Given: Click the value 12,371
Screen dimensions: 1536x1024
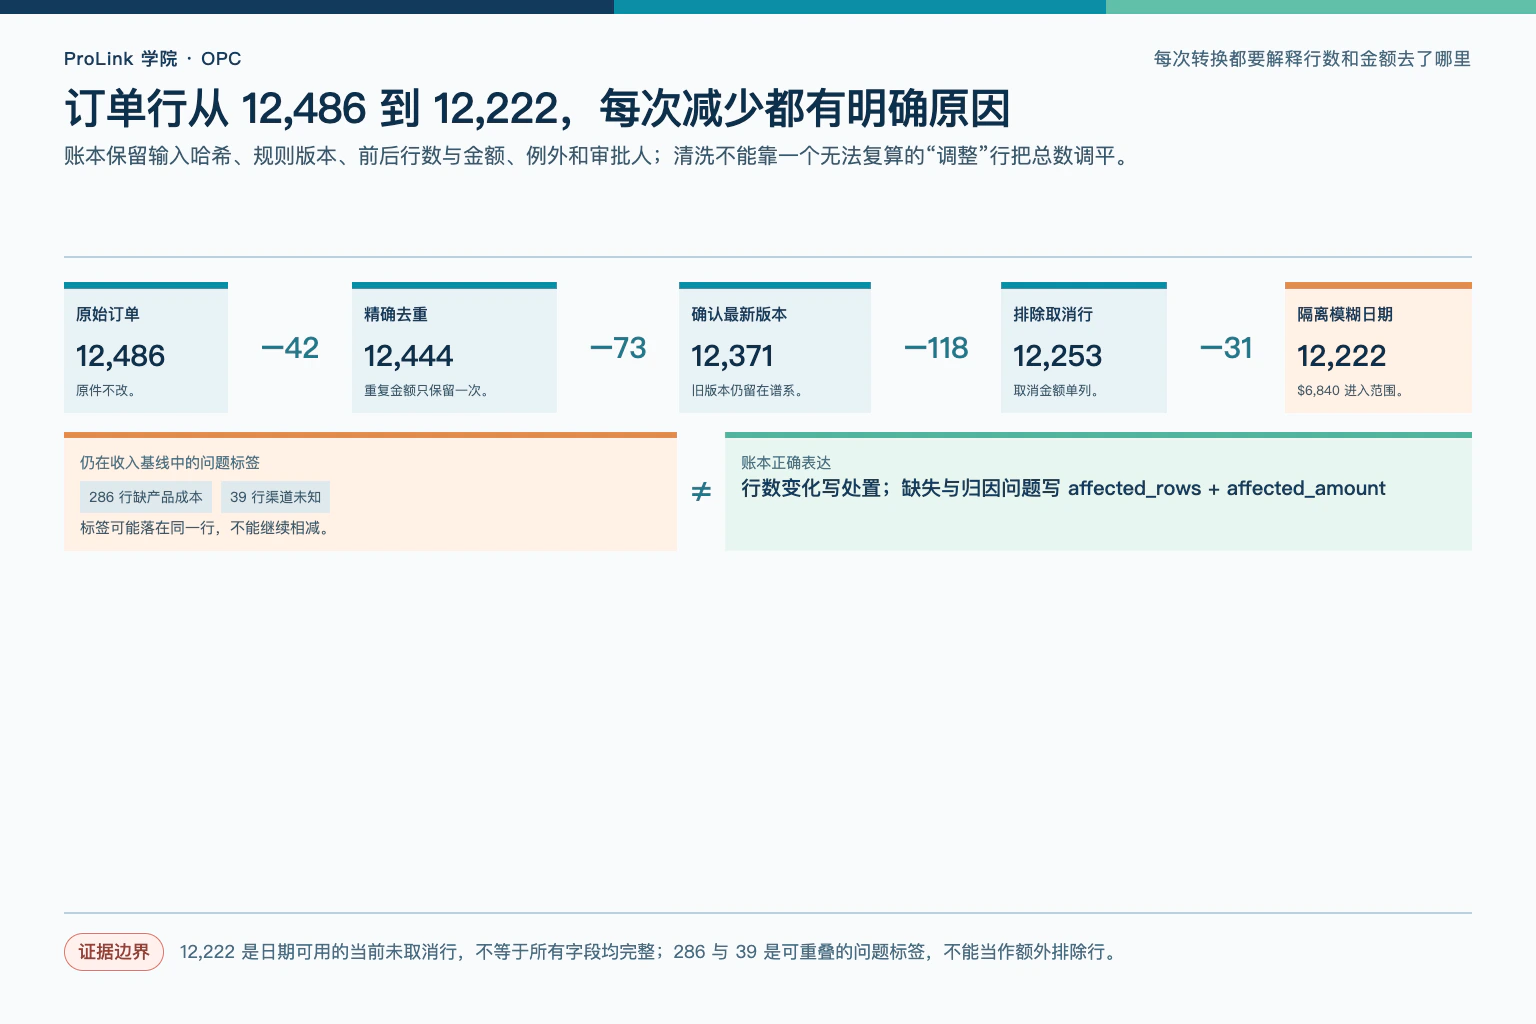Looking at the screenshot, I should (733, 356).
